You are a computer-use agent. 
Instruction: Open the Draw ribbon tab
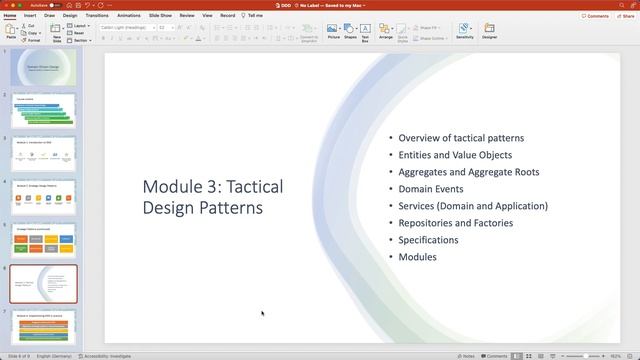coord(49,16)
